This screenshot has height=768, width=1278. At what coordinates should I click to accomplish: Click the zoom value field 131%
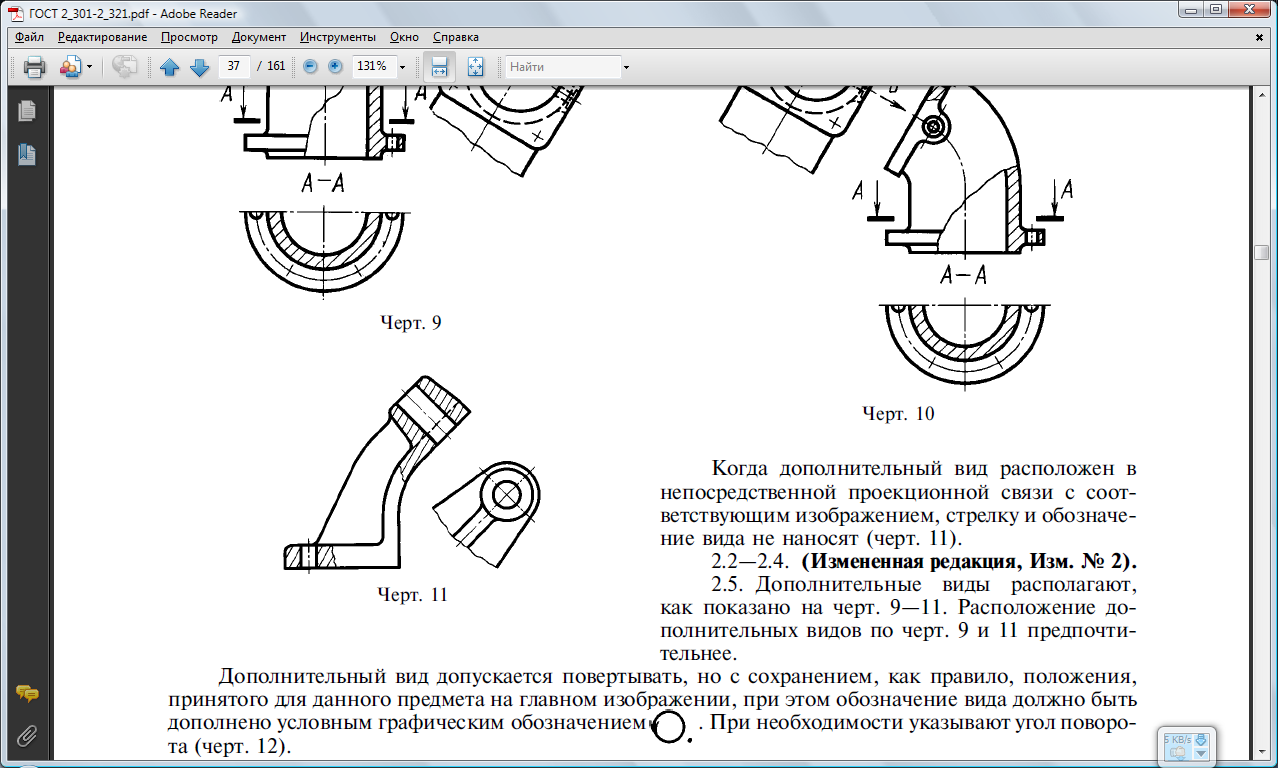373,67
